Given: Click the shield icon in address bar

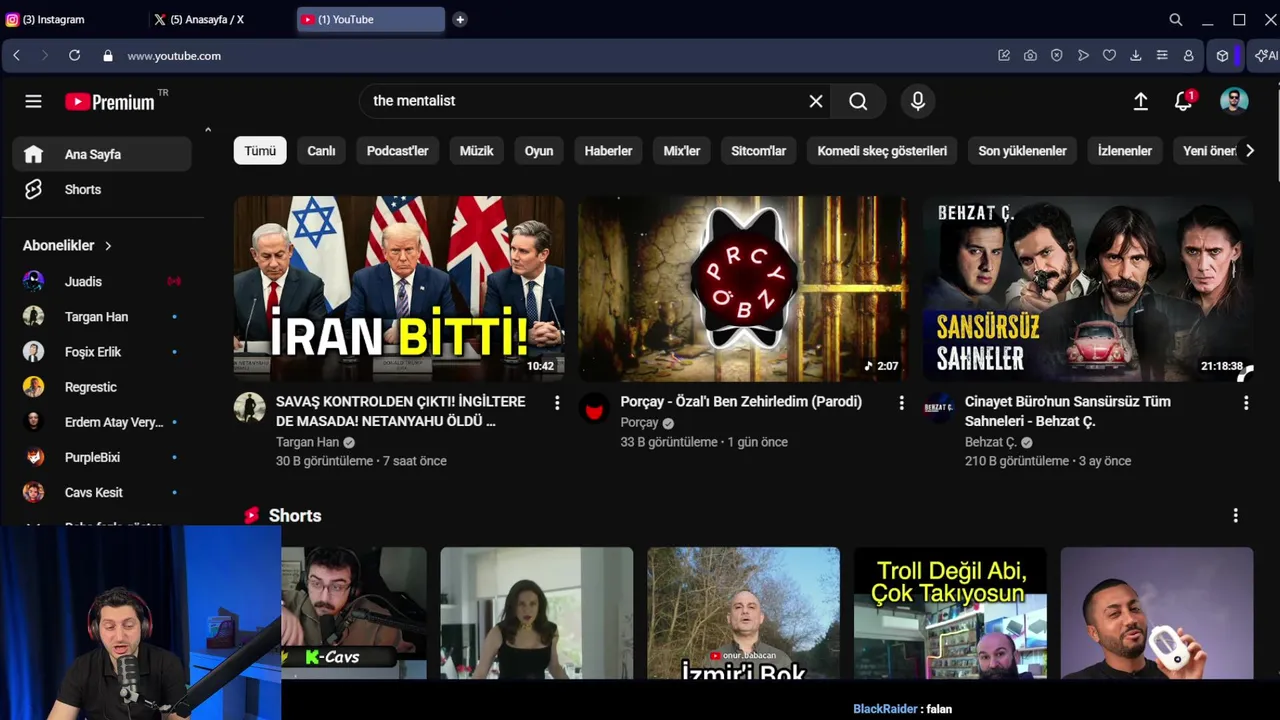Looking at the screenshot, I should coord(1056,56).
